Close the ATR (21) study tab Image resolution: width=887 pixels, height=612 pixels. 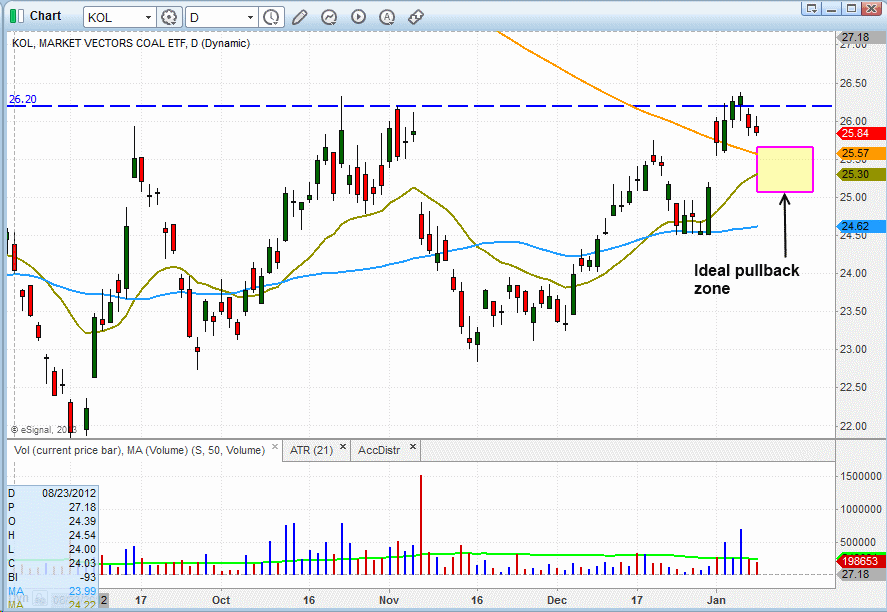[342, 449]
